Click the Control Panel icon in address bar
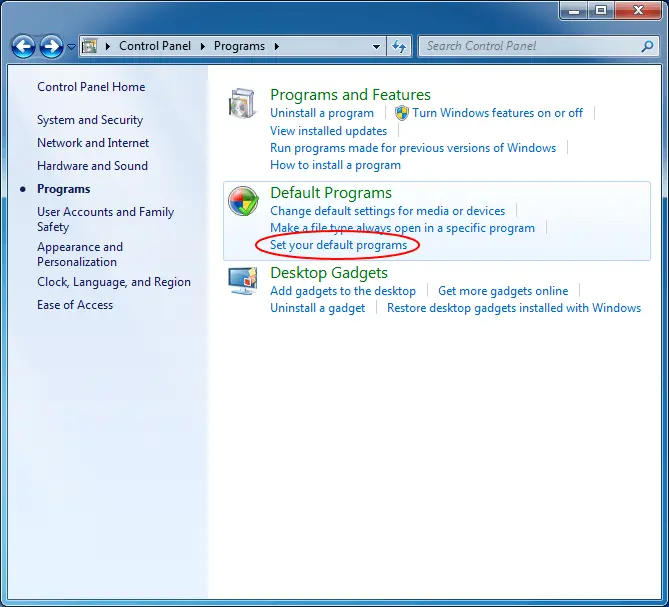The image size is (669, 607). tap(90, 46)
